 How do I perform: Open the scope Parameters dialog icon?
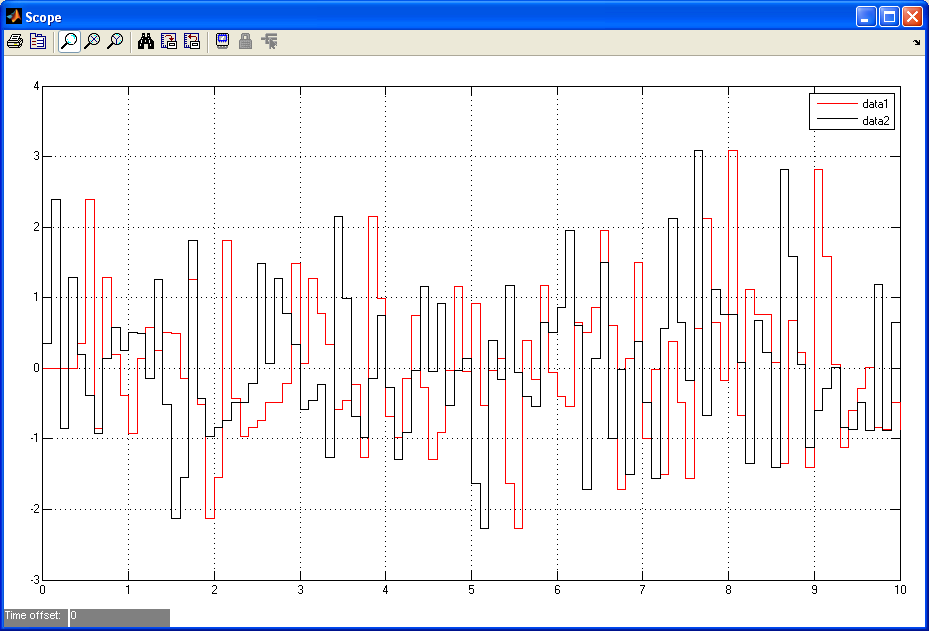tap(38, 41)
